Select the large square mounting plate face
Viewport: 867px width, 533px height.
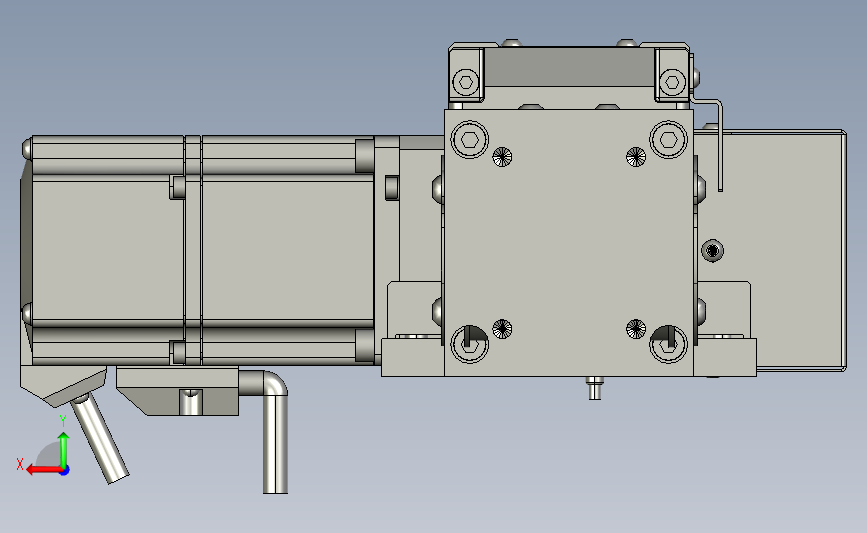pos(568,243)
